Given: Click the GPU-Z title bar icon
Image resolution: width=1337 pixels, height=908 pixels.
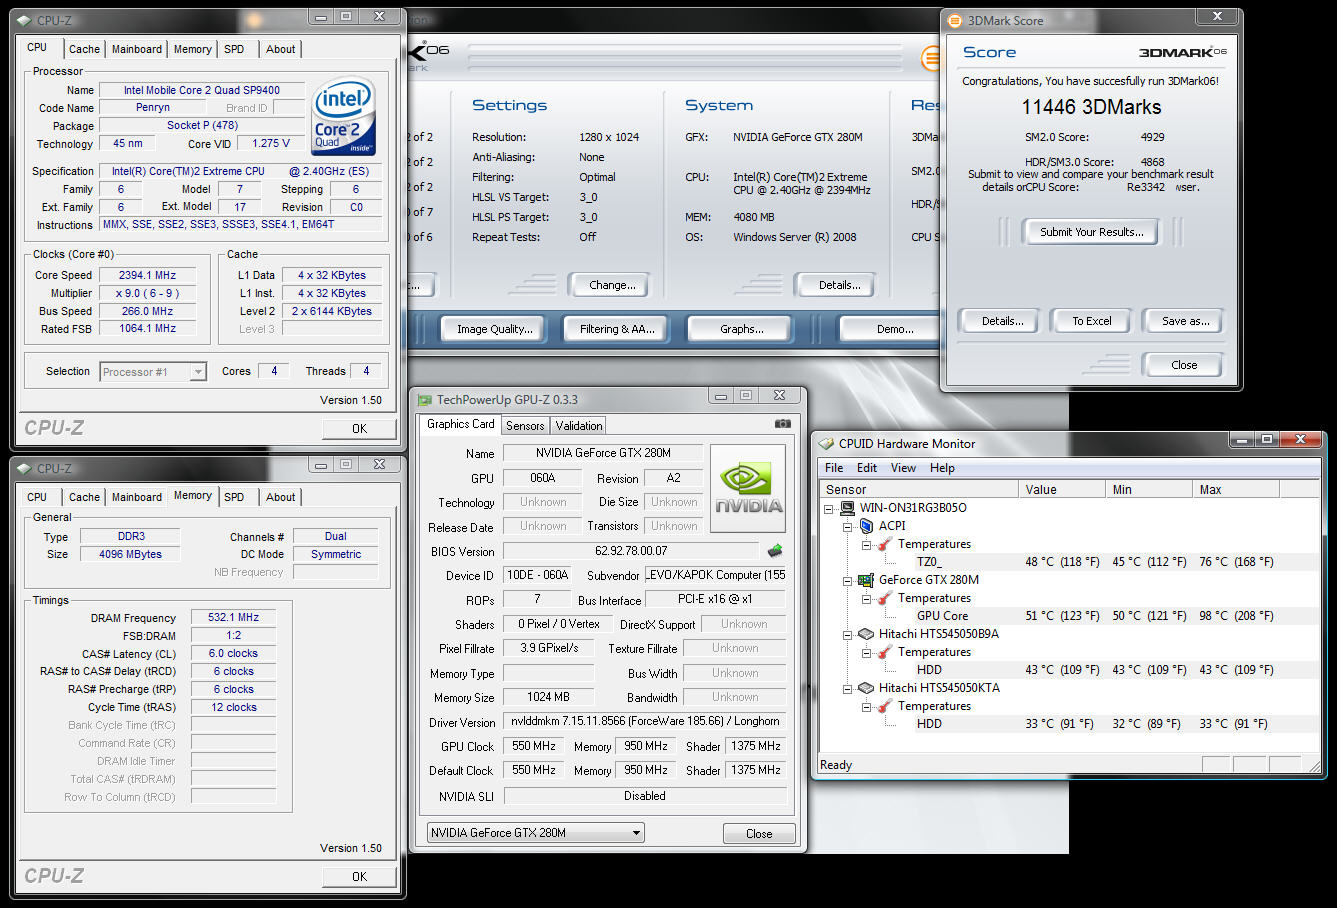Looking at the screenshot, I should pos(425,400).
